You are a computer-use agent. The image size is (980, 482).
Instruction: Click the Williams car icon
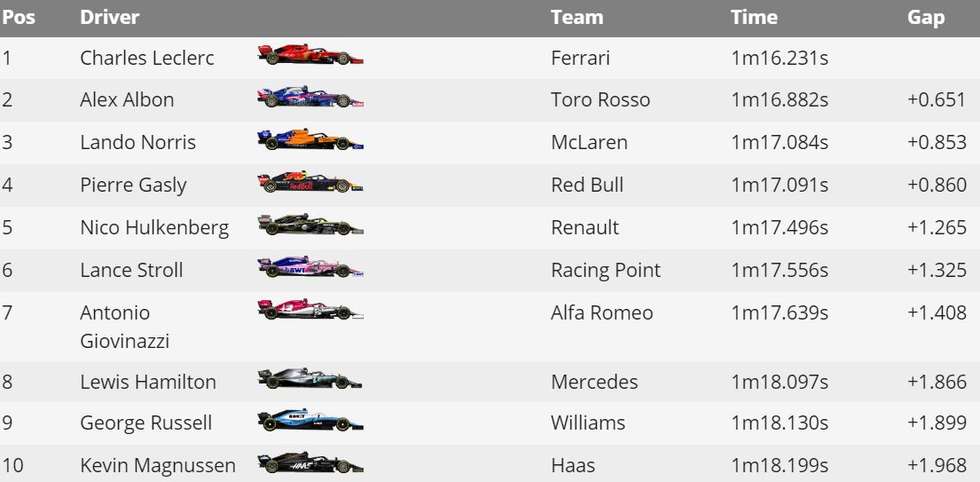click(311, 420)
